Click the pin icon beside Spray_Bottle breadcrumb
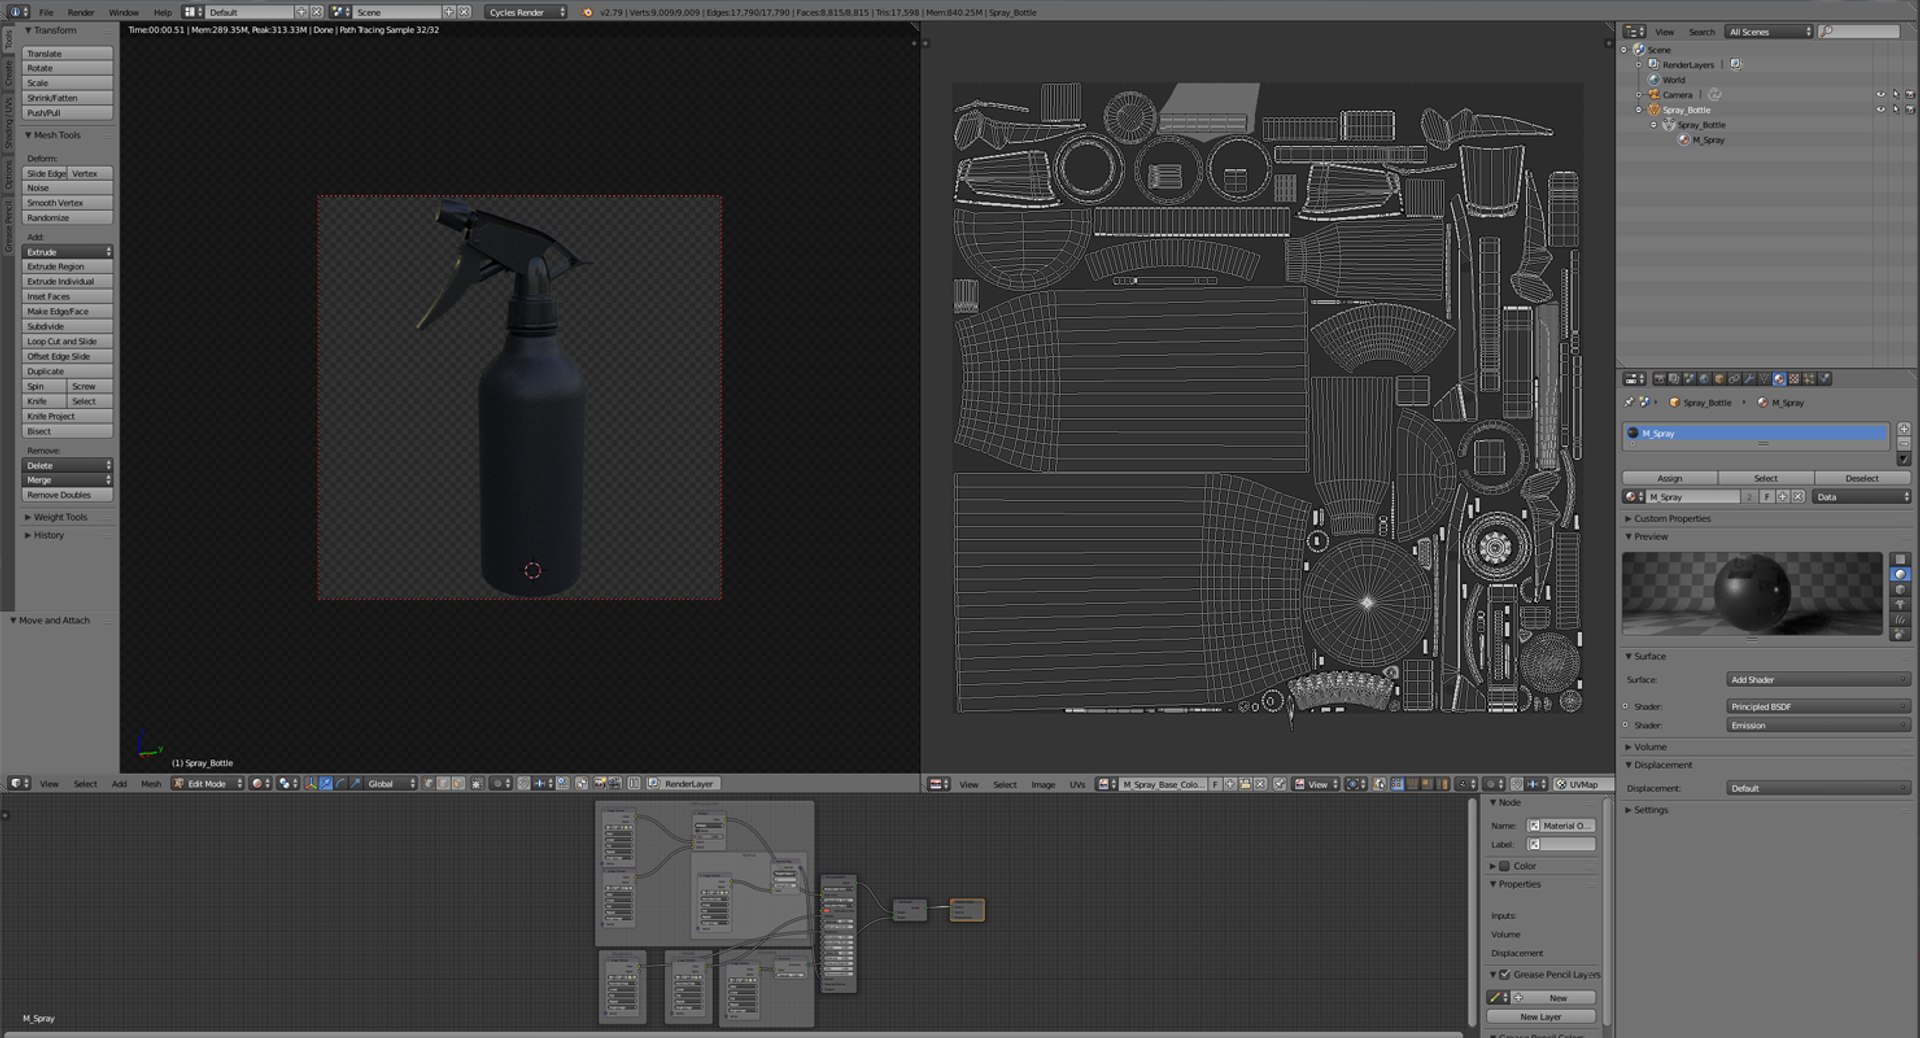This screenshot has height=1038, width=1920. (1629, 402)
